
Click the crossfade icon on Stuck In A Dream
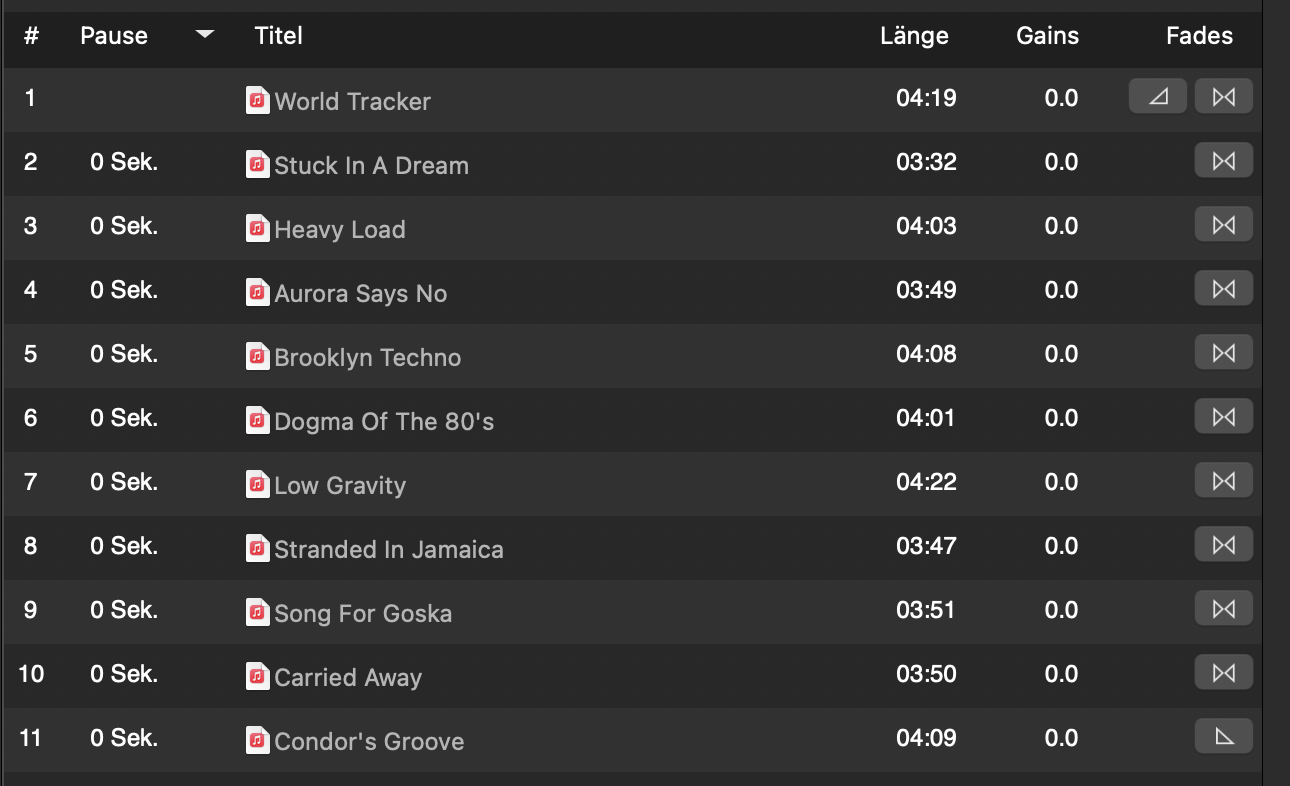click(x=1223, y=160)
